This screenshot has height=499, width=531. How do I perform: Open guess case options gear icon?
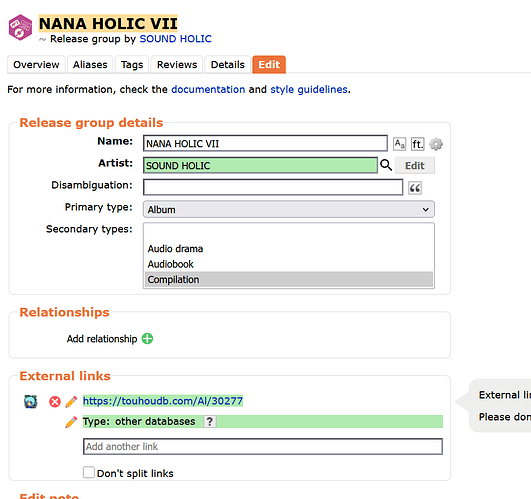point(436,144)
